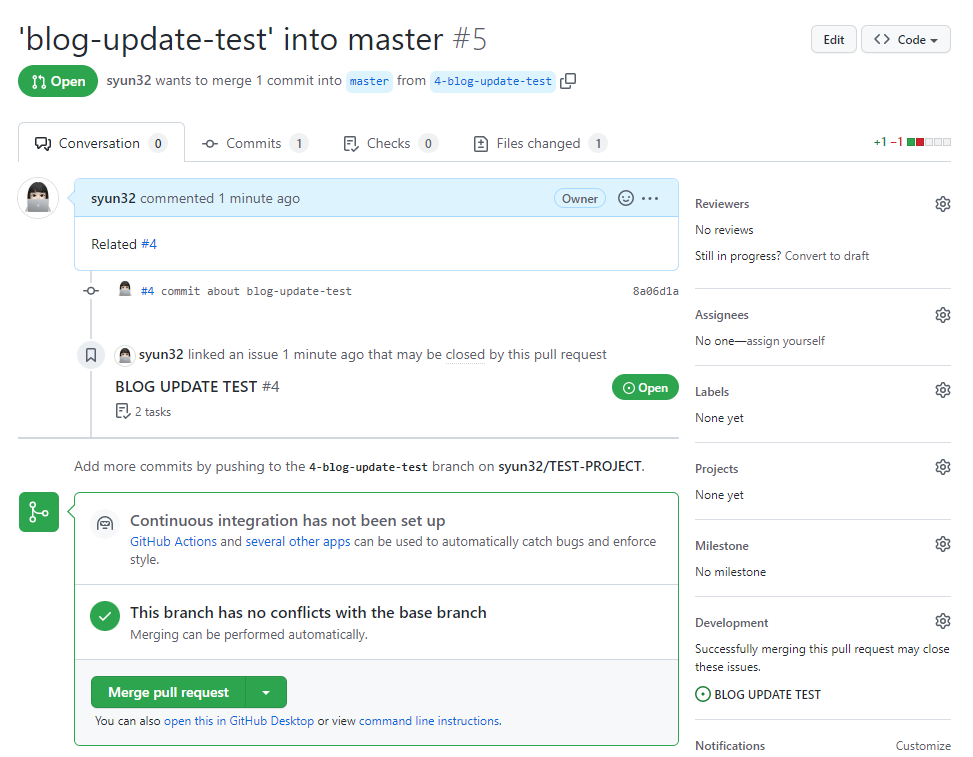Click '2 tasks' text under linked issue
The height and width of the screenshot is (757, 973).
153,411
